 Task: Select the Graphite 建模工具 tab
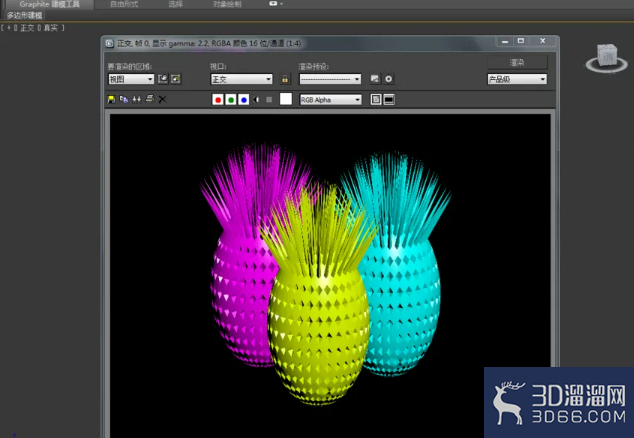pyautogui.click(x=50, y=4)
